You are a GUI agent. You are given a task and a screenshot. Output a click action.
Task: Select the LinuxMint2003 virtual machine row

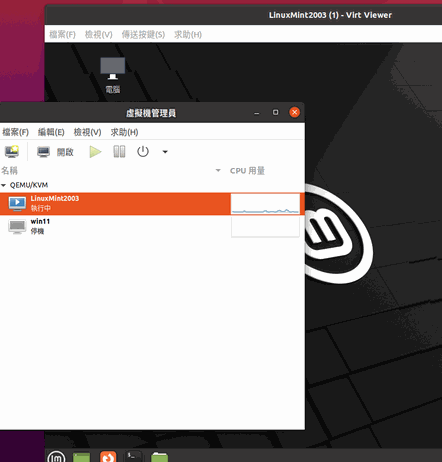coord(152,203)
